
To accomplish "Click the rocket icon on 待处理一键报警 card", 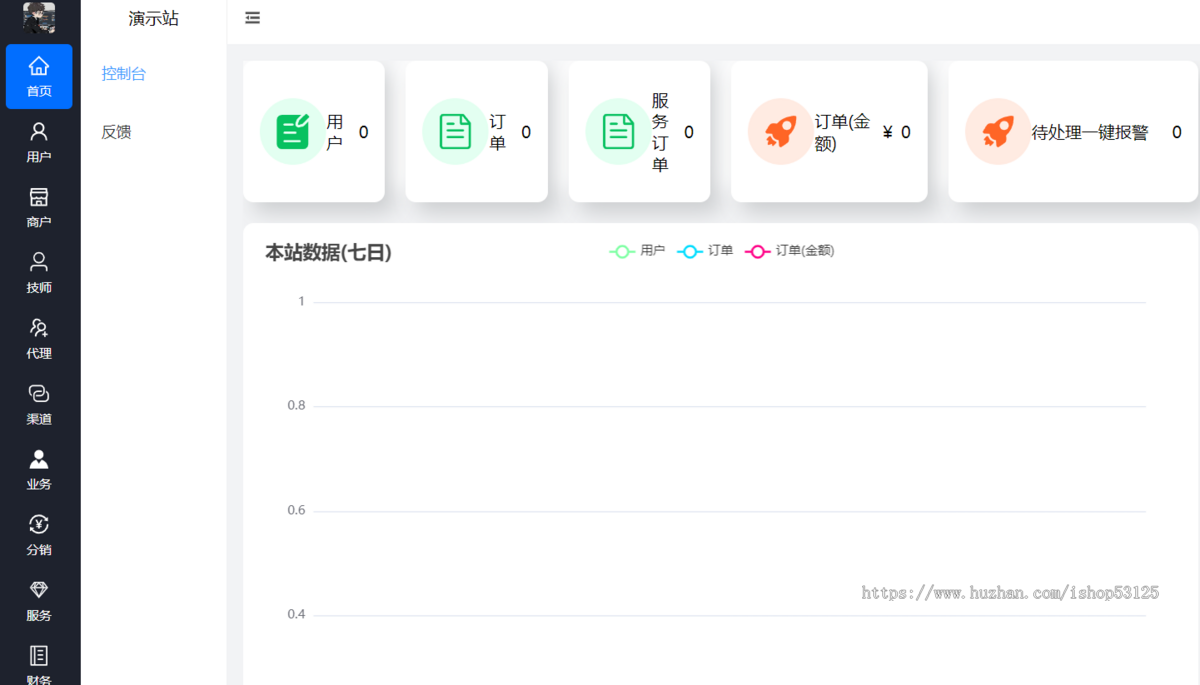I will [x=998, y=131].
